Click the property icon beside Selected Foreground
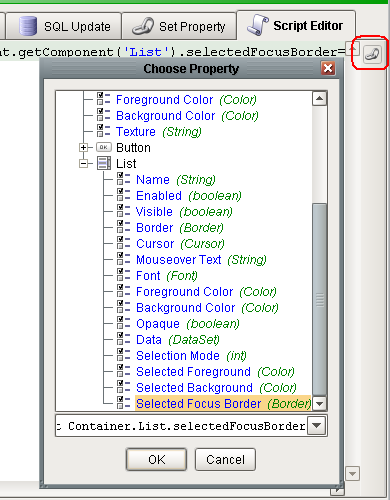This screenshot has height=500, width=390. pos(123,371)
